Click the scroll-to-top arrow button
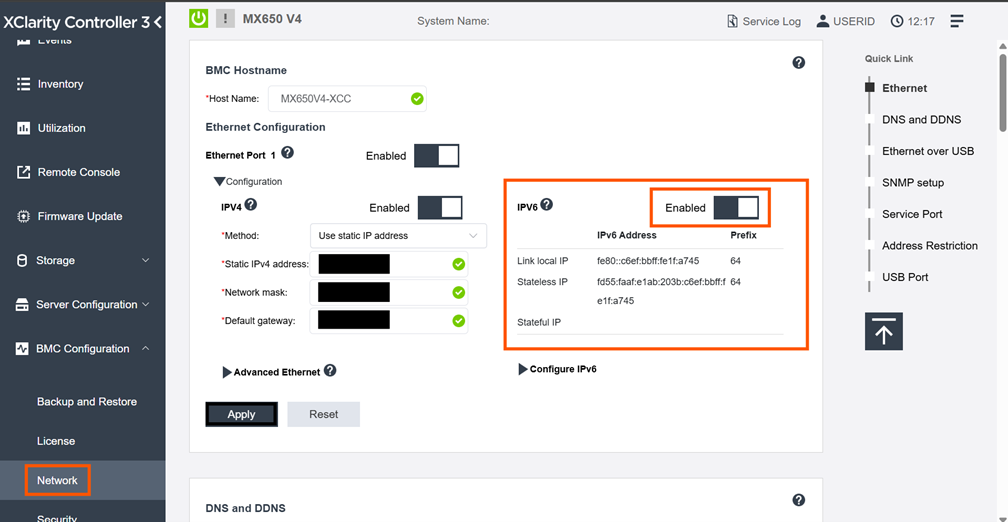Screen dimensions: 1008x522 [883, 331]
